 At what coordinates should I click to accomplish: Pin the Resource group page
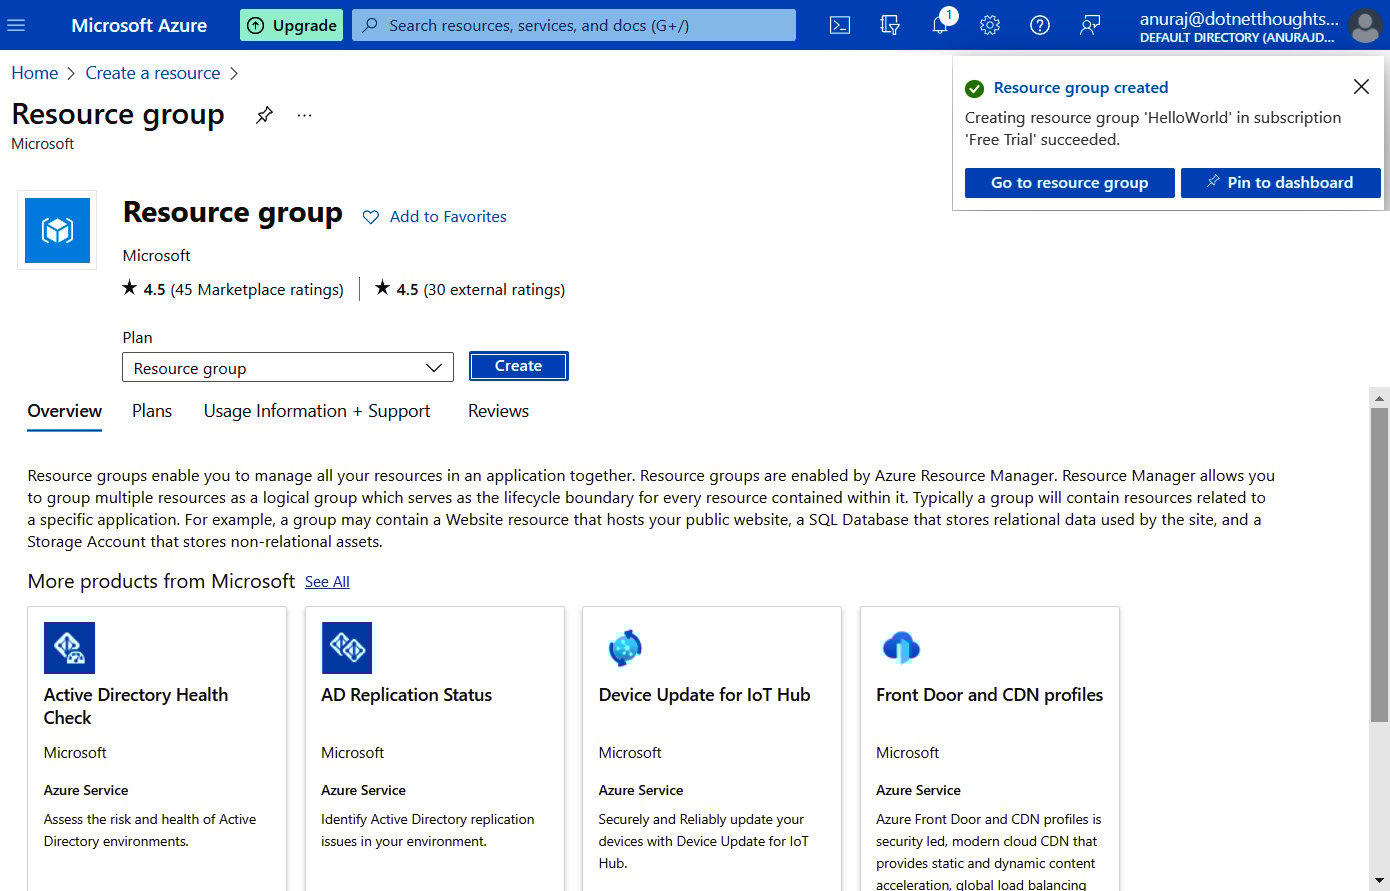pos(264,115)
